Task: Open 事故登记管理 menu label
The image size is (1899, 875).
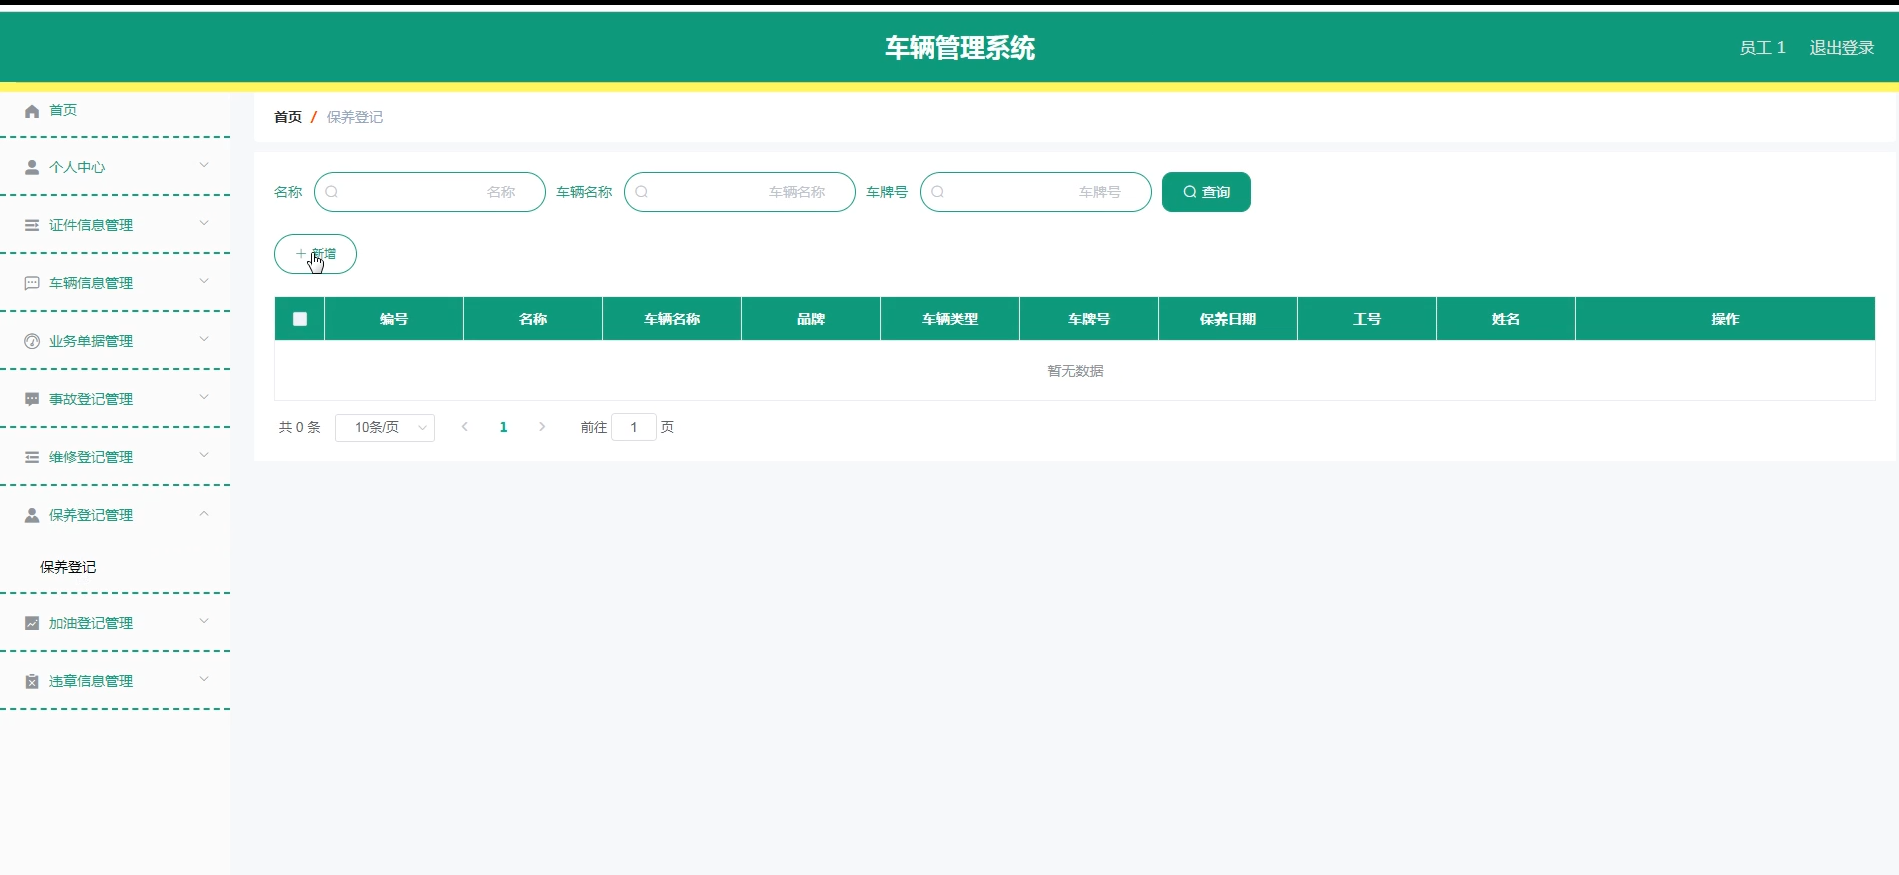Action: (91, 399)
